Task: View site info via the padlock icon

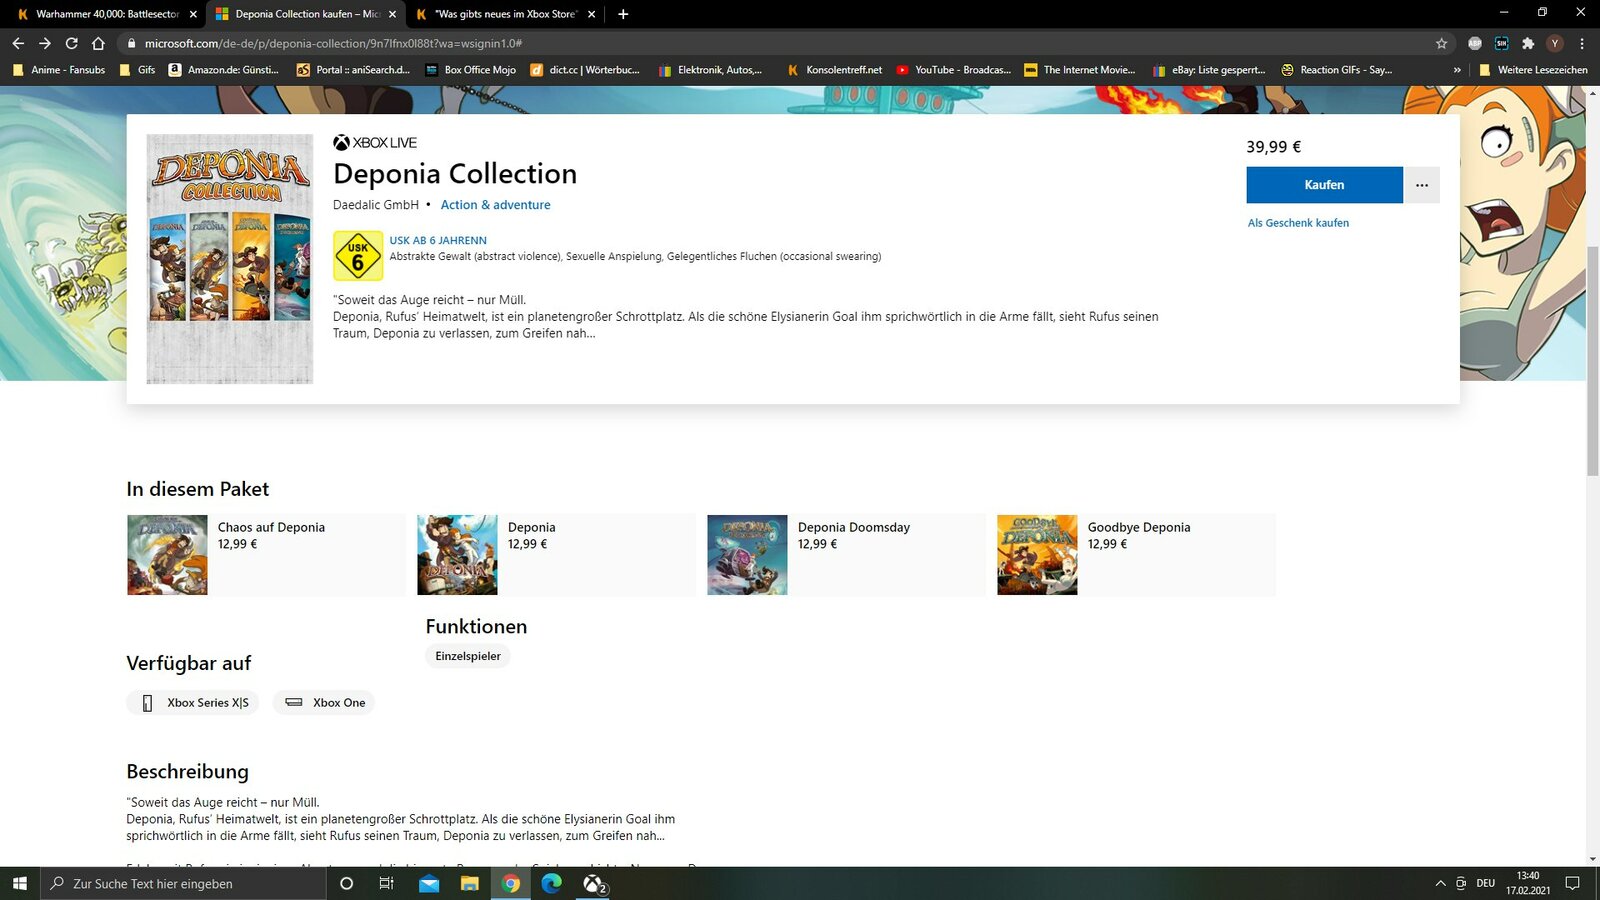Action: point(131,43)
